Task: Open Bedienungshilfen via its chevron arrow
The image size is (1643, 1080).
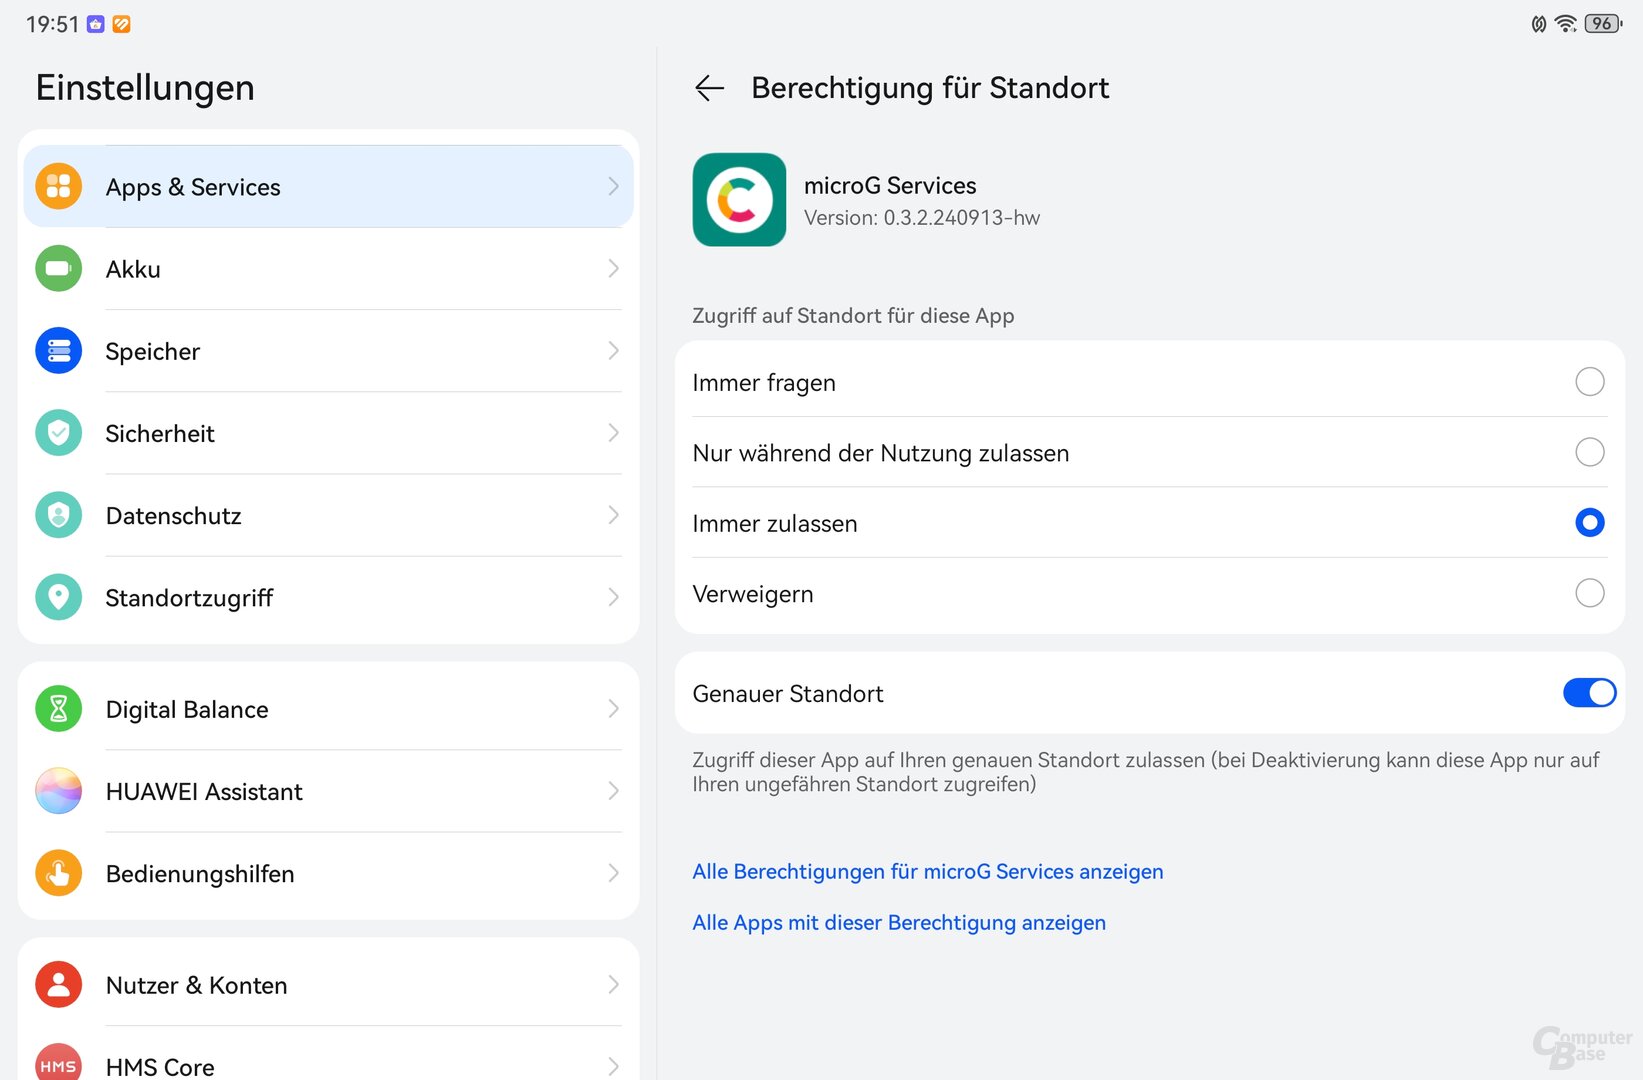Action: coord(613,873)
